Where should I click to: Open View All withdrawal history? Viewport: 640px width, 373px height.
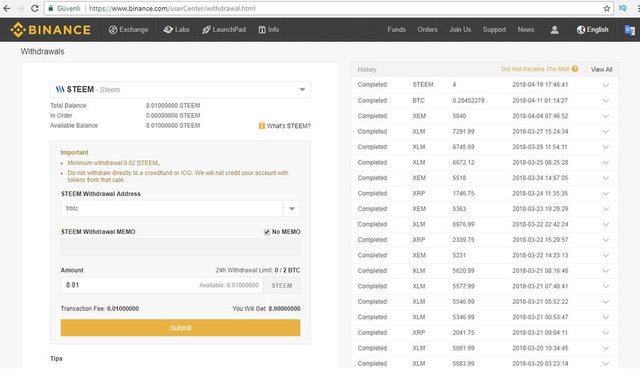601,69
